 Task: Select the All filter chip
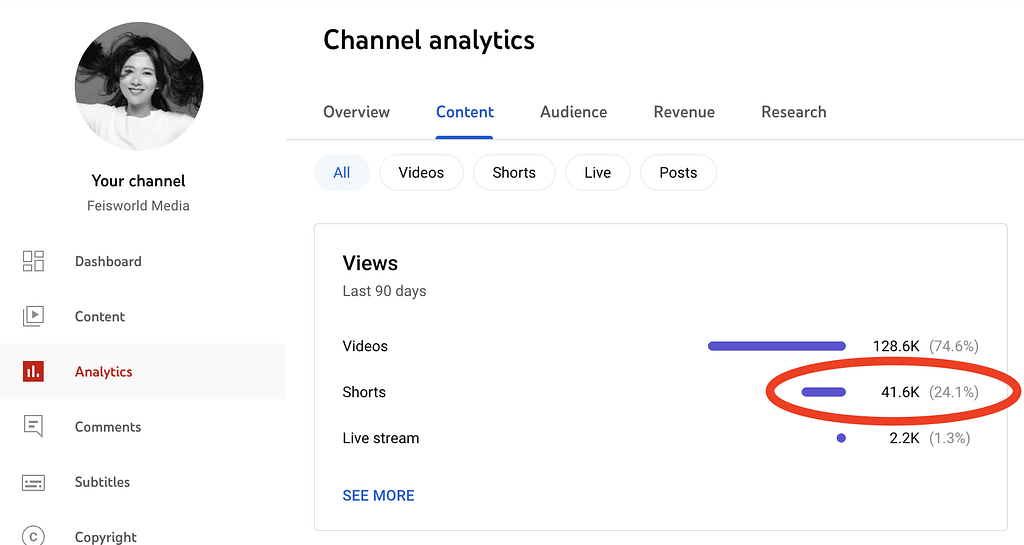tap(342, 172)
